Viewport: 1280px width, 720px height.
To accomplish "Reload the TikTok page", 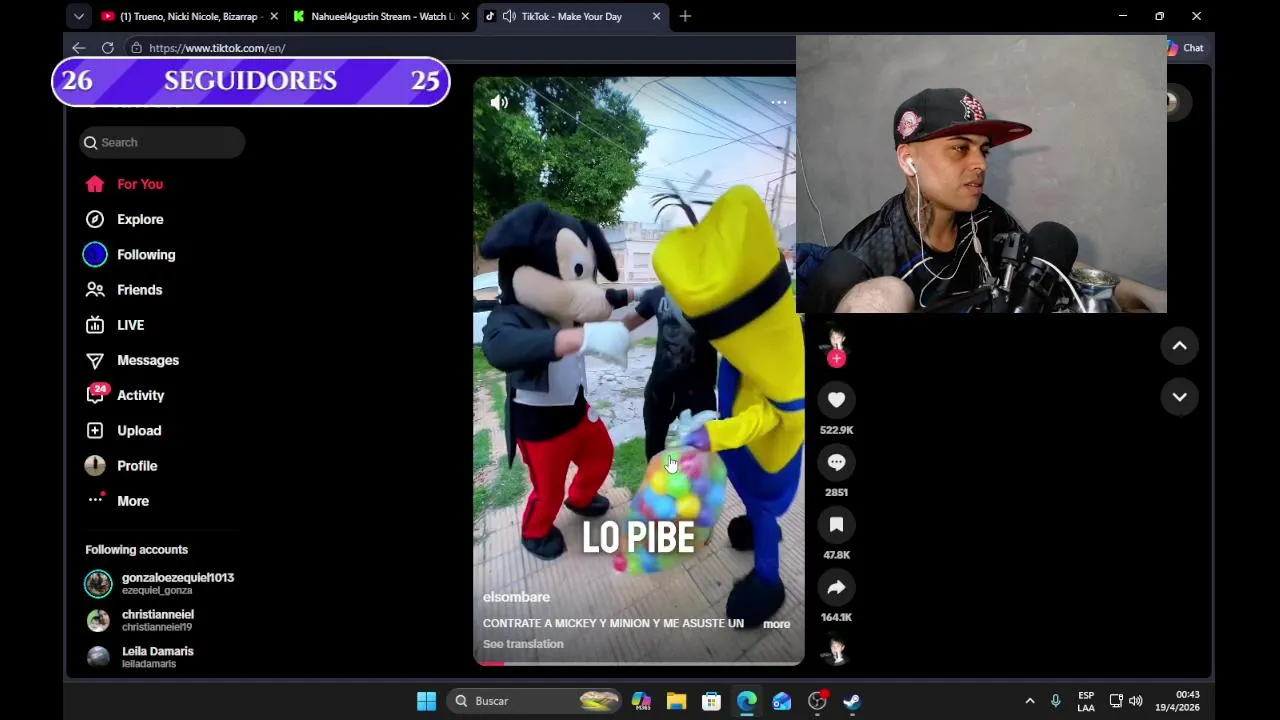I will 107,48.
